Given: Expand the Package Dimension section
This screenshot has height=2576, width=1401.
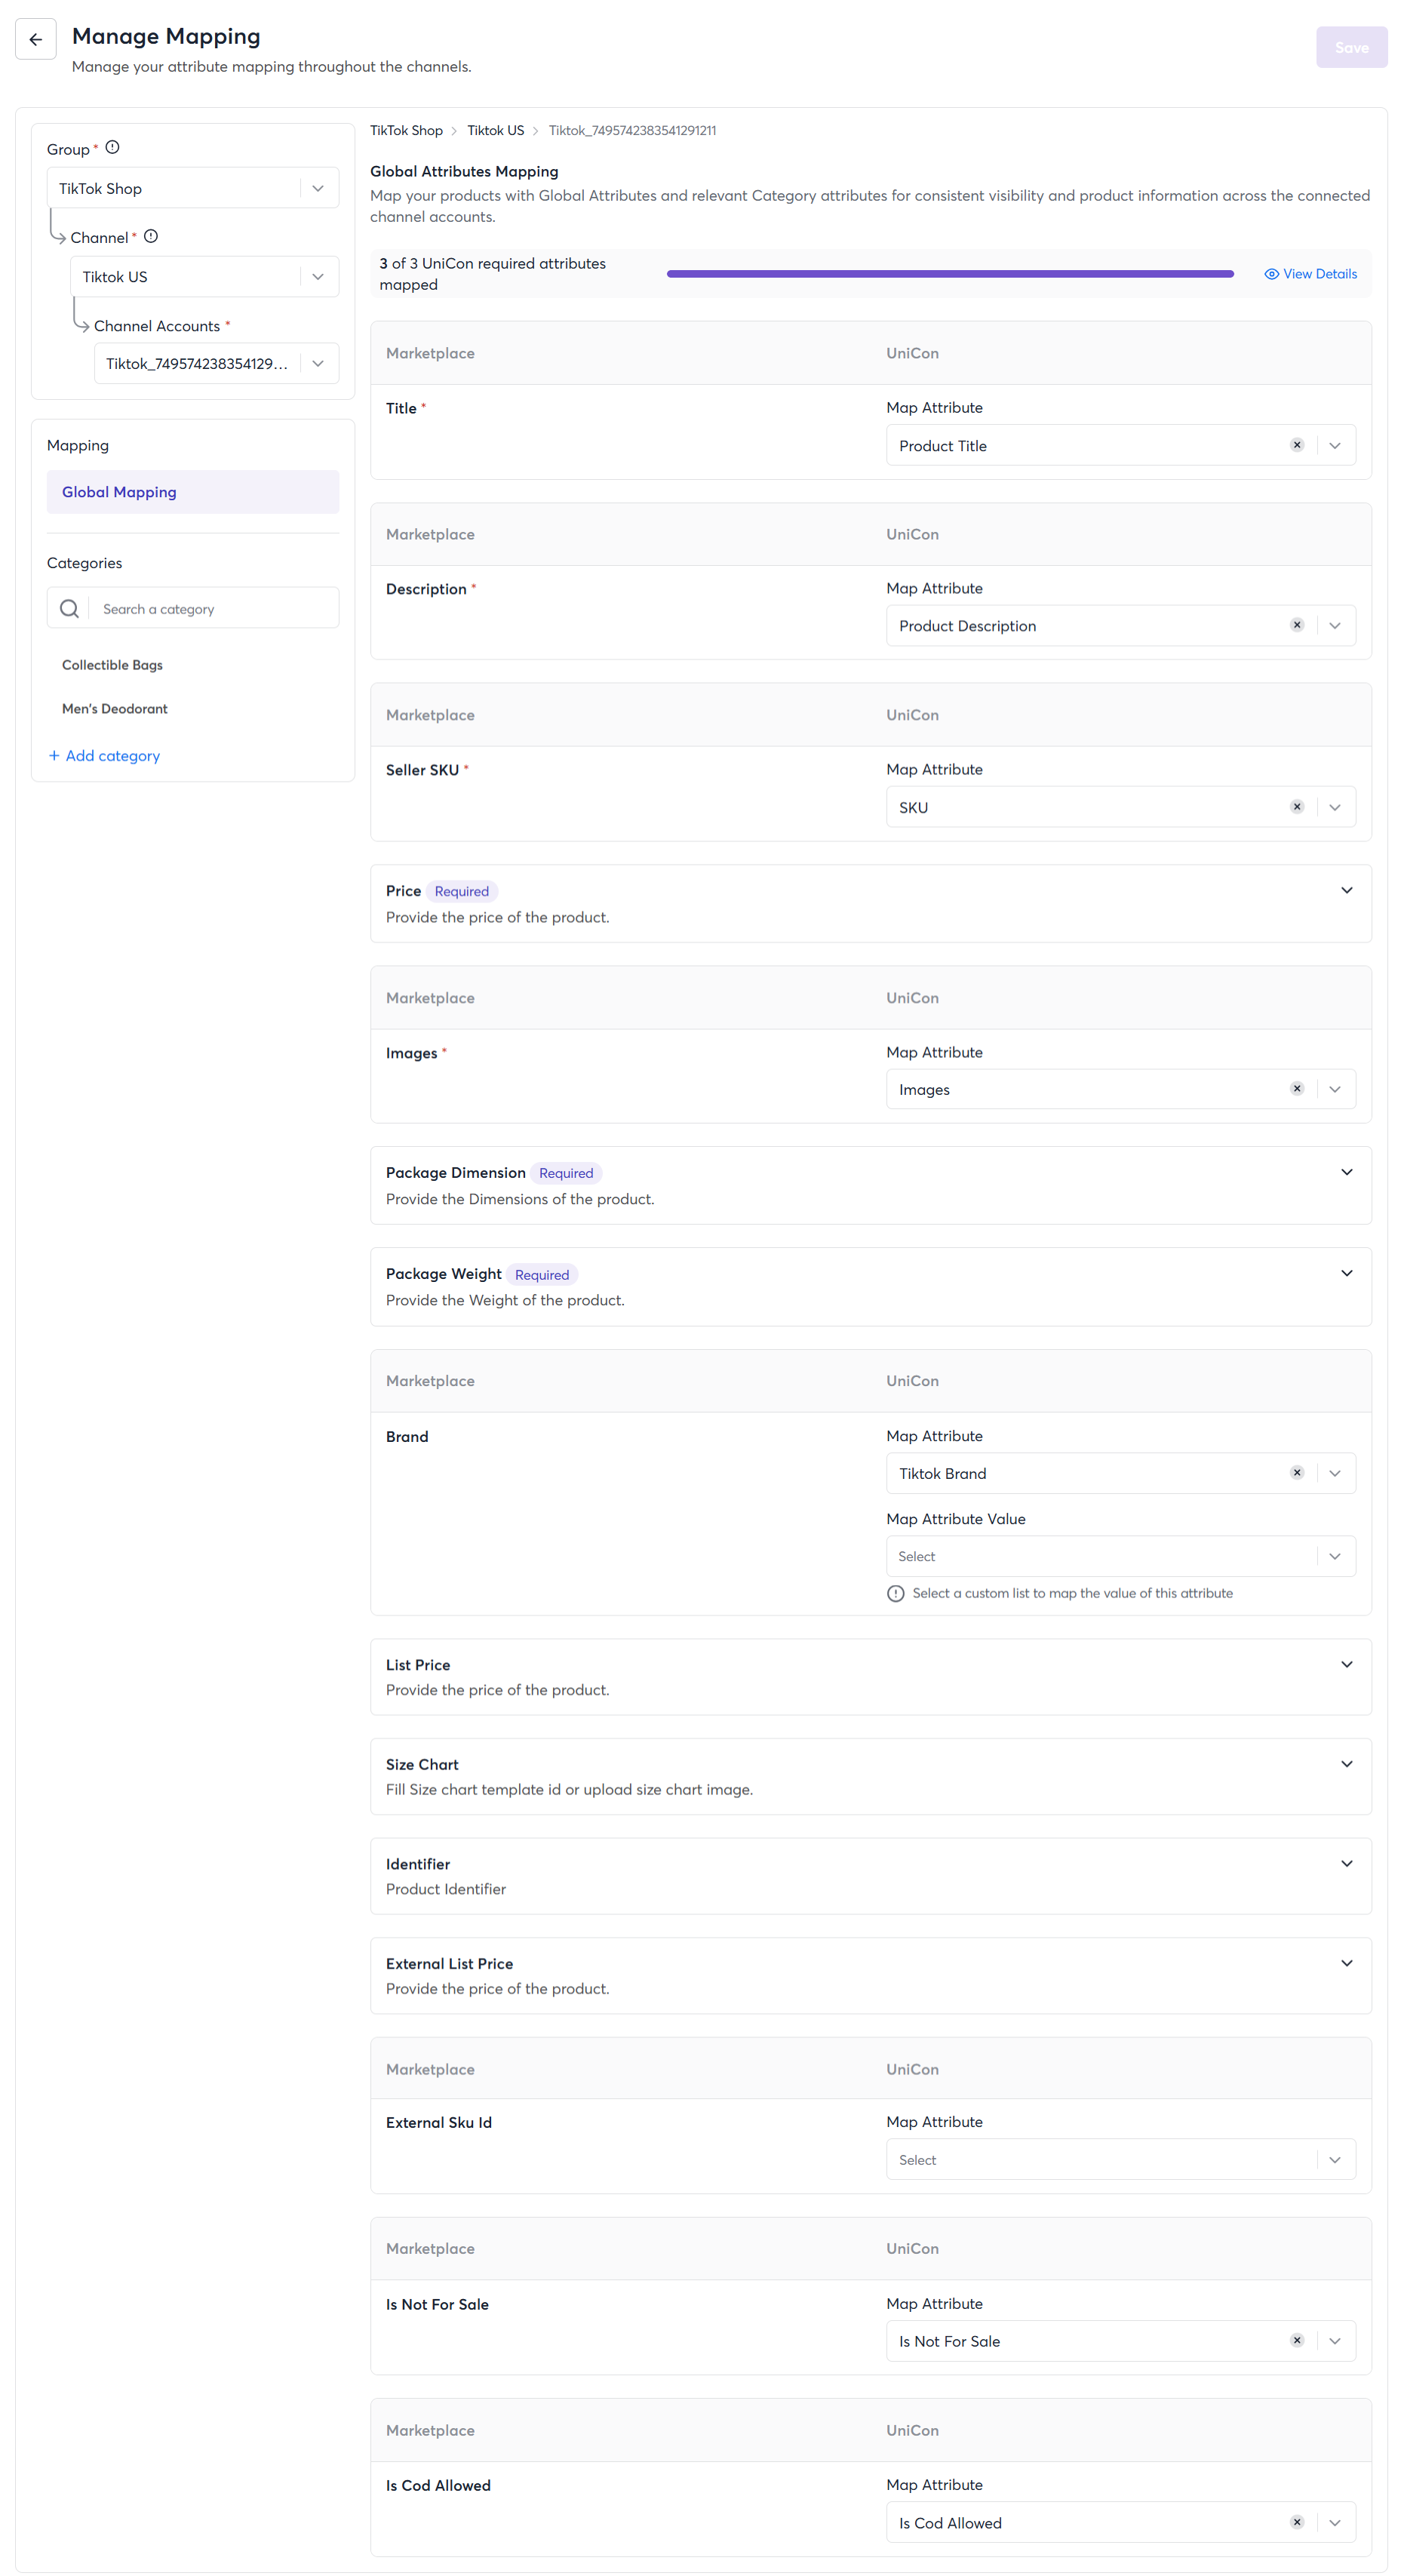Looking at the screenshot, I should (1346, 1172).
